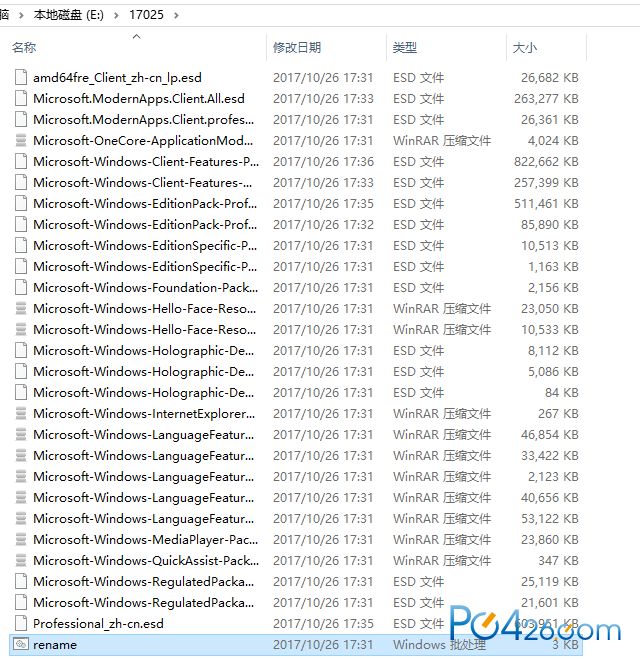Click icon of 25,119 KB RegulatedPacka file
Viewport: 640px width, 659px height.
(x=21, y=582)
